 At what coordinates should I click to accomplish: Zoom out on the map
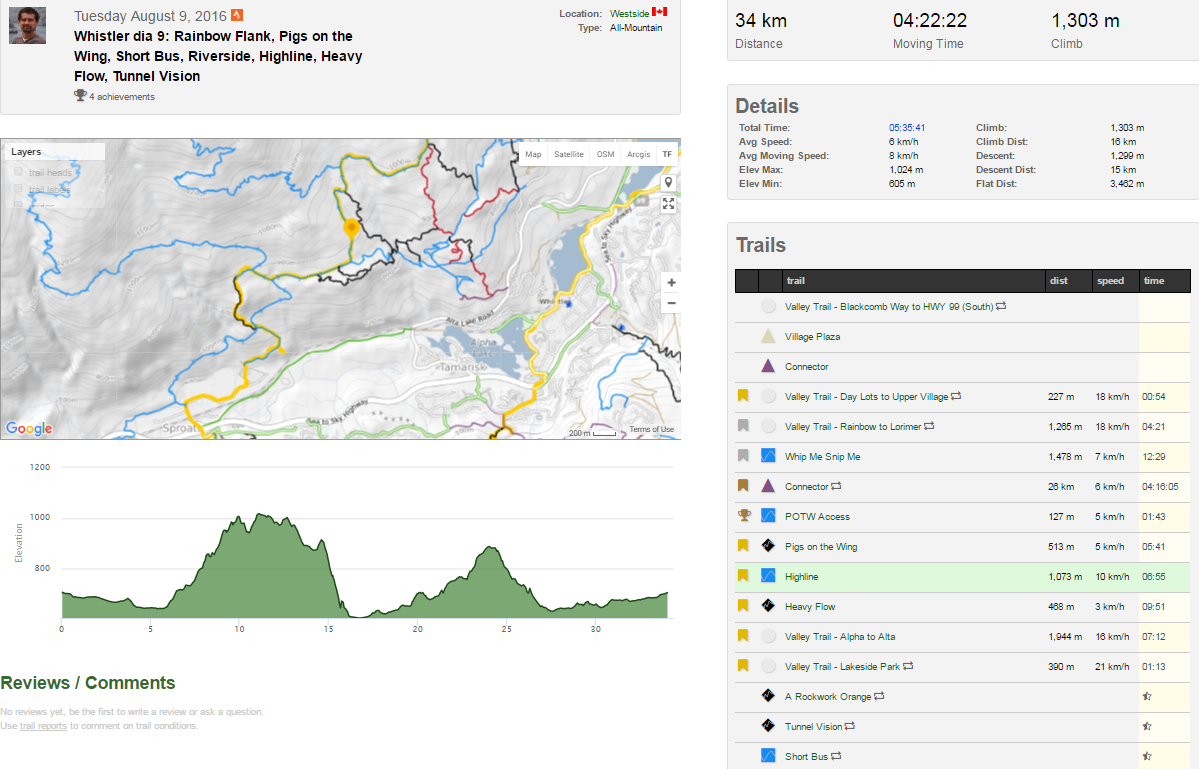[x=671, y=303]
